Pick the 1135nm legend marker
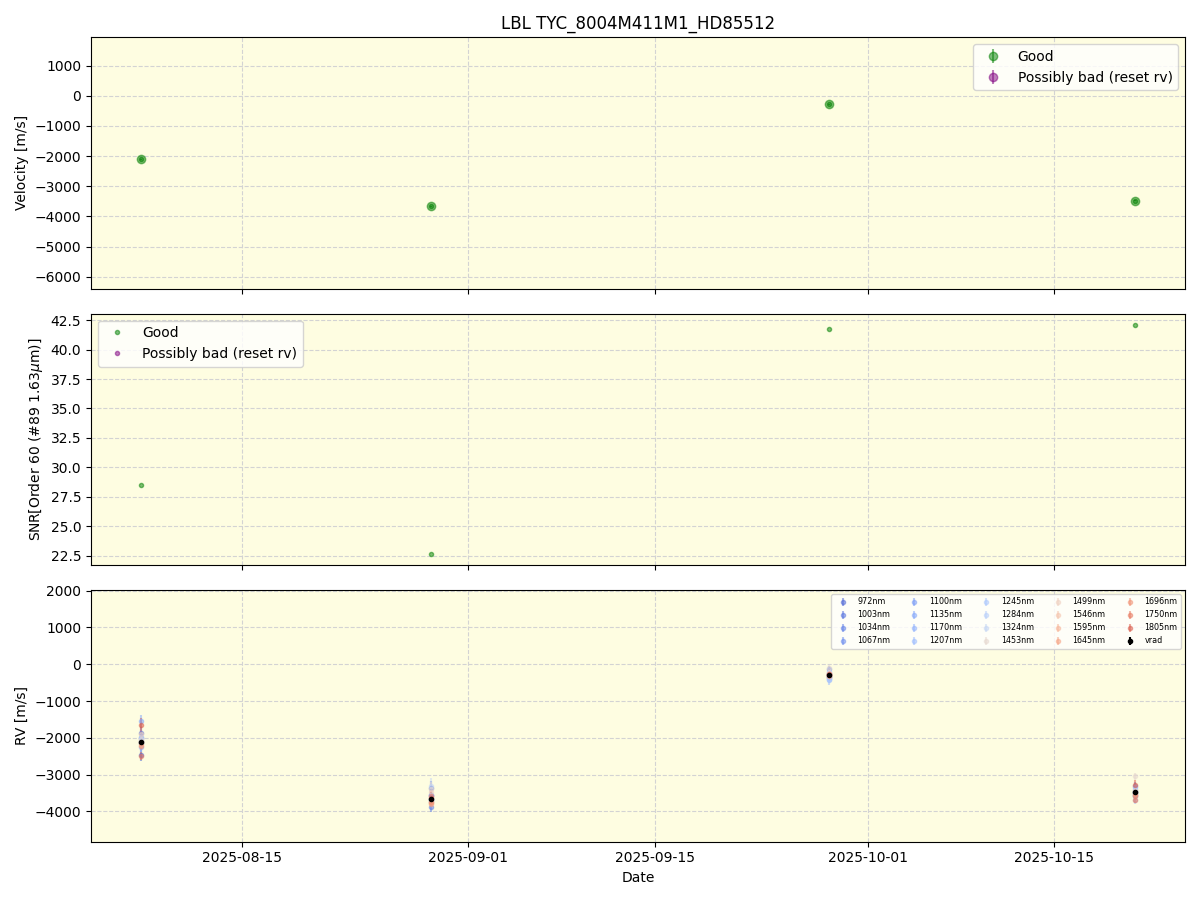1200x900 pixels. [x=914, y=615]
